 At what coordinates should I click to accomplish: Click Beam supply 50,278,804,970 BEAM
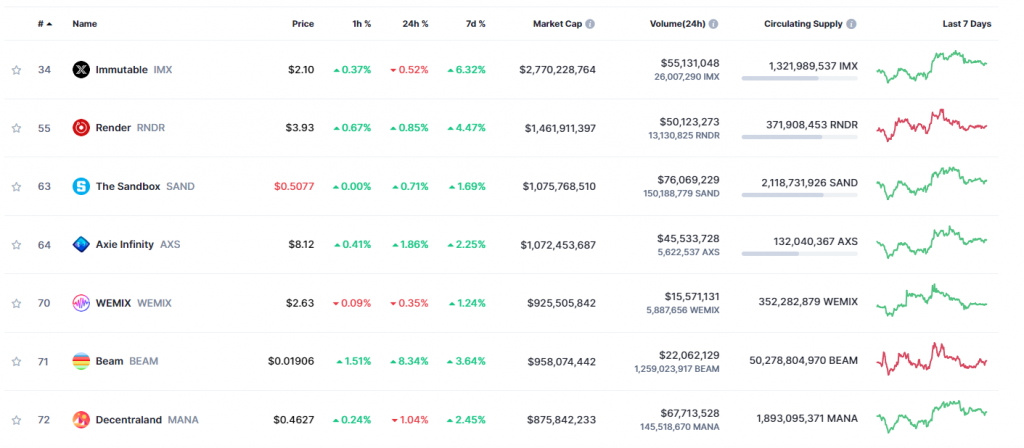[x=805, y=360]
